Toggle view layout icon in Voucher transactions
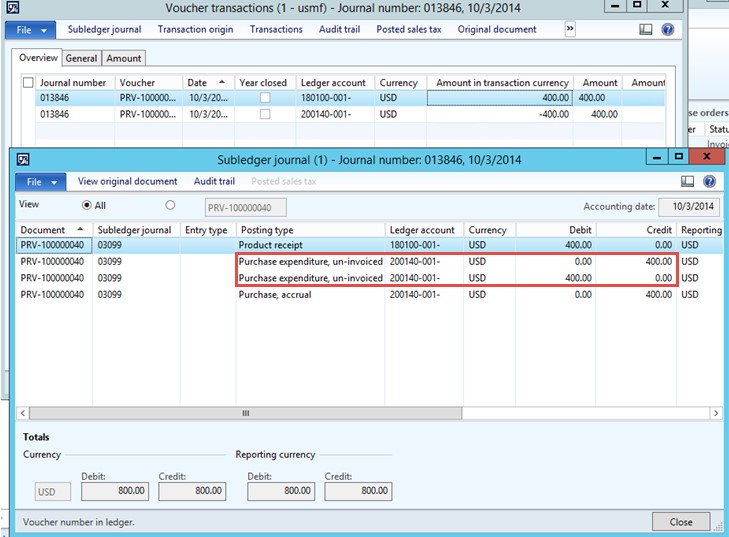The image size is (729, 537). (x=645, y=29)
